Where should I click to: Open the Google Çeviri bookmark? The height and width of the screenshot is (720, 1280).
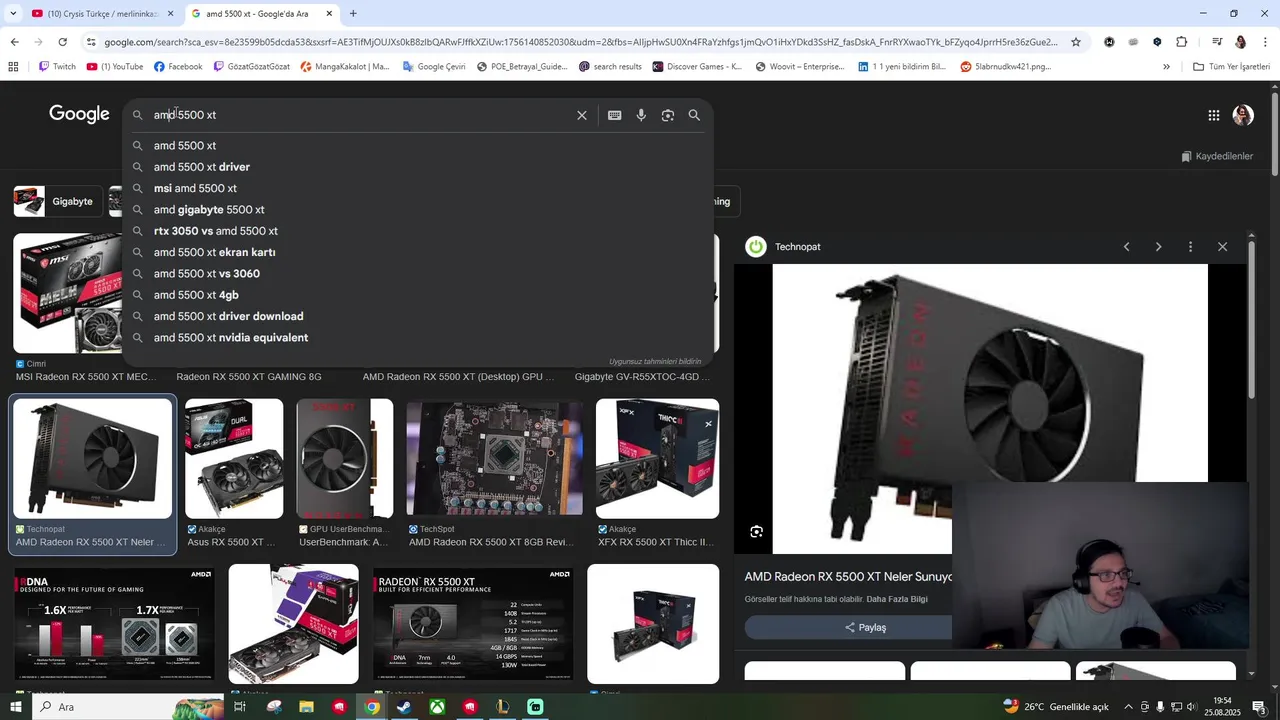(434, 67)
